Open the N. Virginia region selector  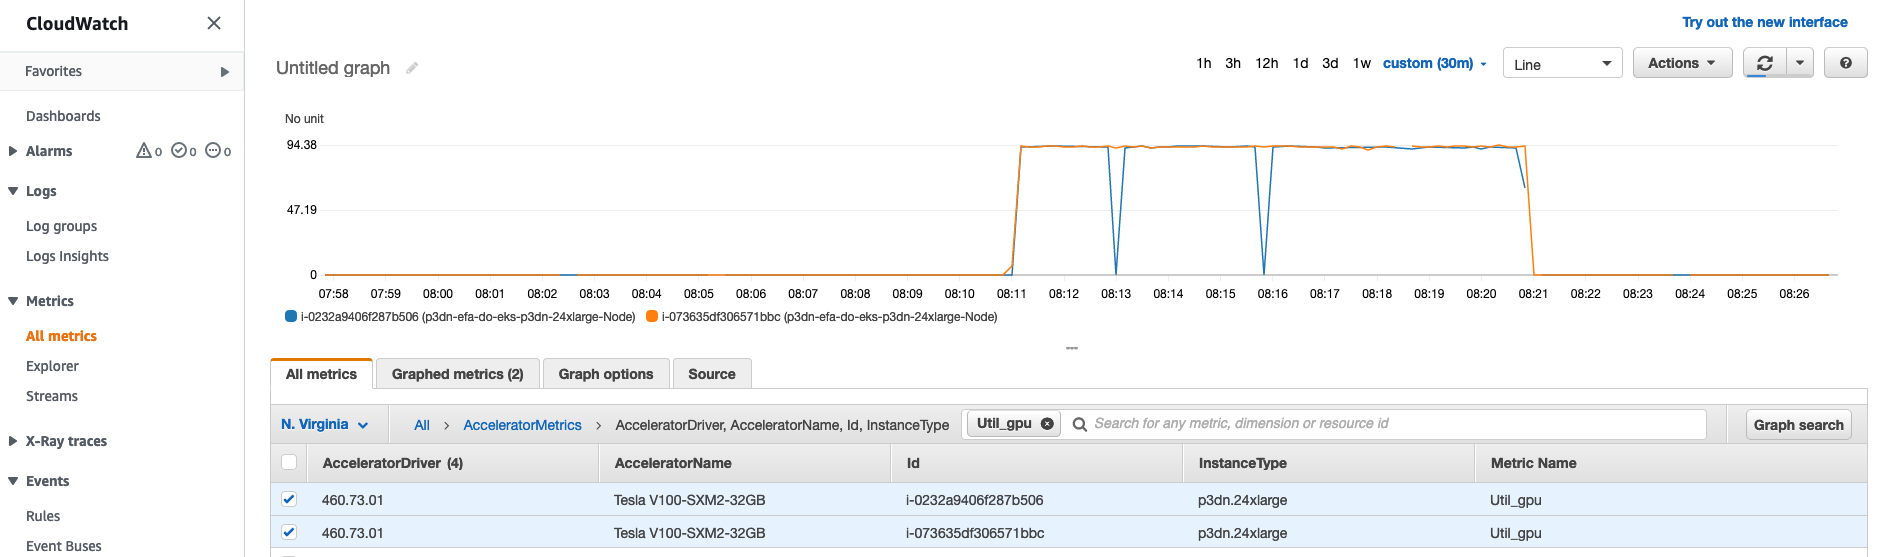coord(325,424)
